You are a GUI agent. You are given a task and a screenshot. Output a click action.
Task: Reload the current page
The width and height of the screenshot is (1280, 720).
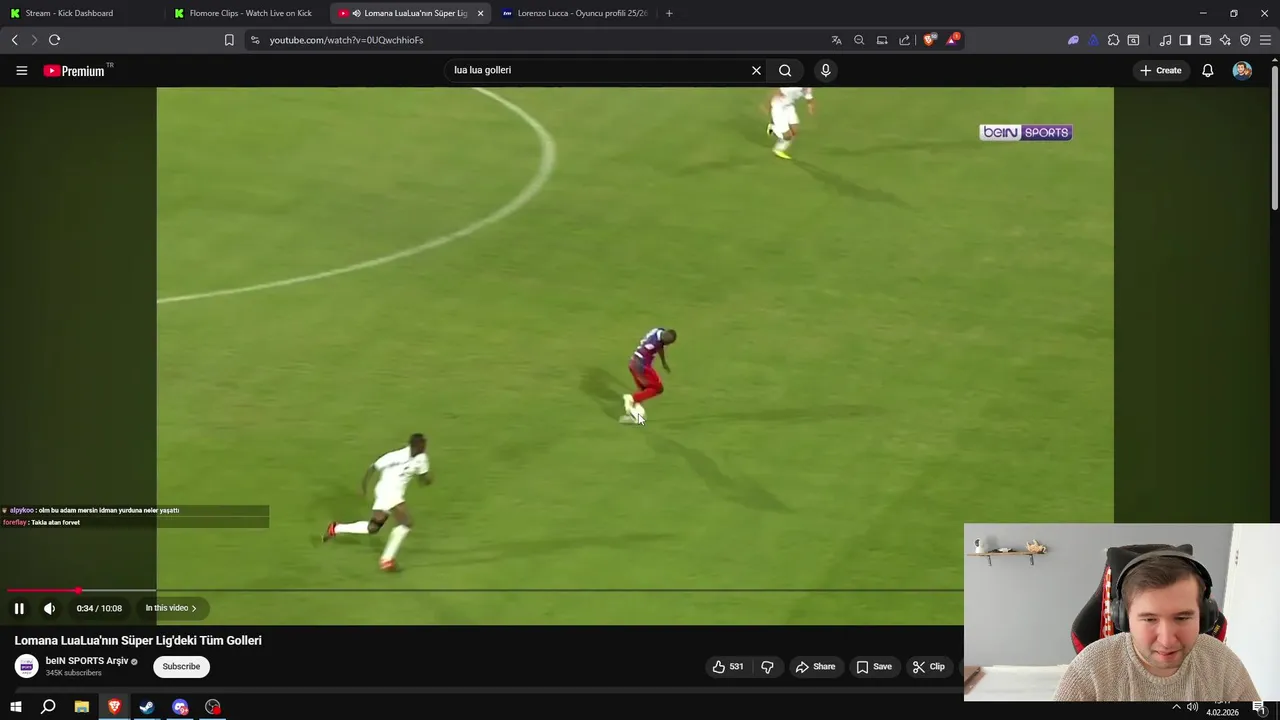[54, 40]
